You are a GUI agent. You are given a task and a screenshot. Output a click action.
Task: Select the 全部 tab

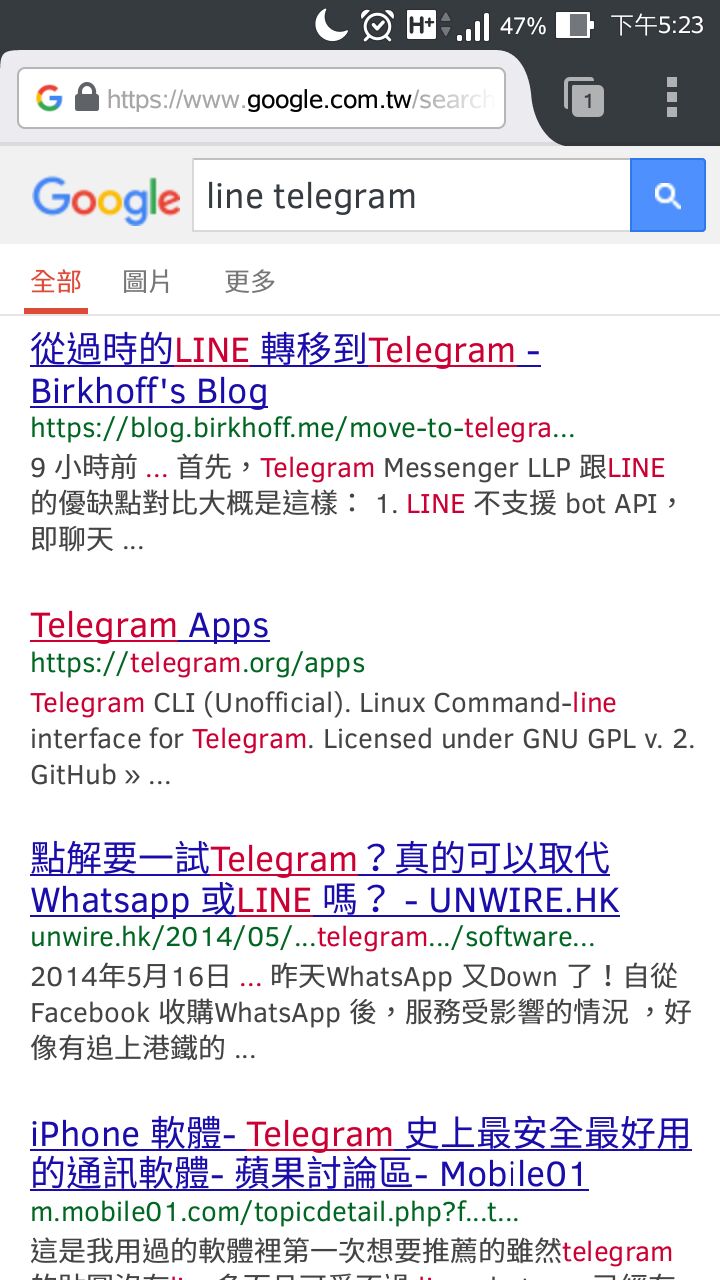[x=56, y=281]
